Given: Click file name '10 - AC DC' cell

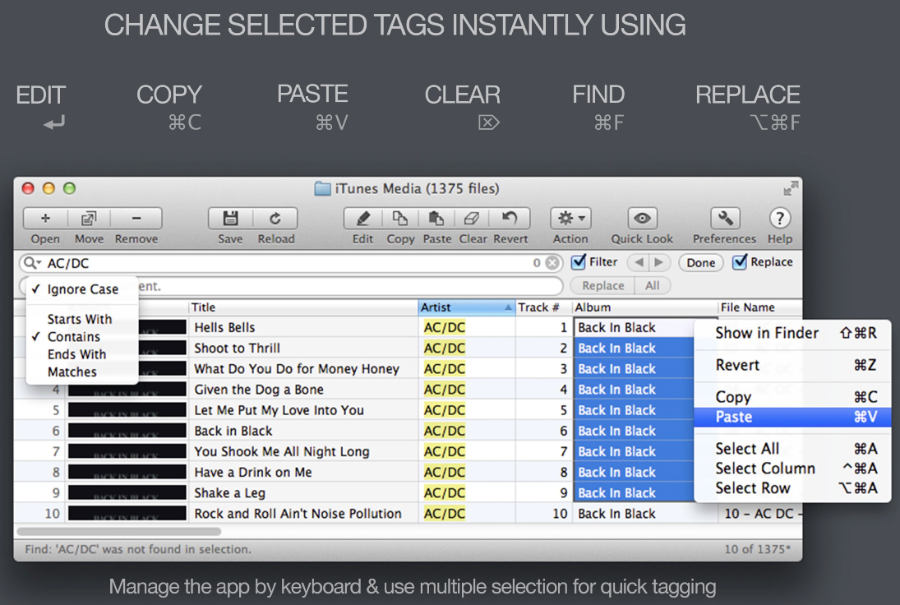Looking at the screenshot, I should (x=760, y=513).
